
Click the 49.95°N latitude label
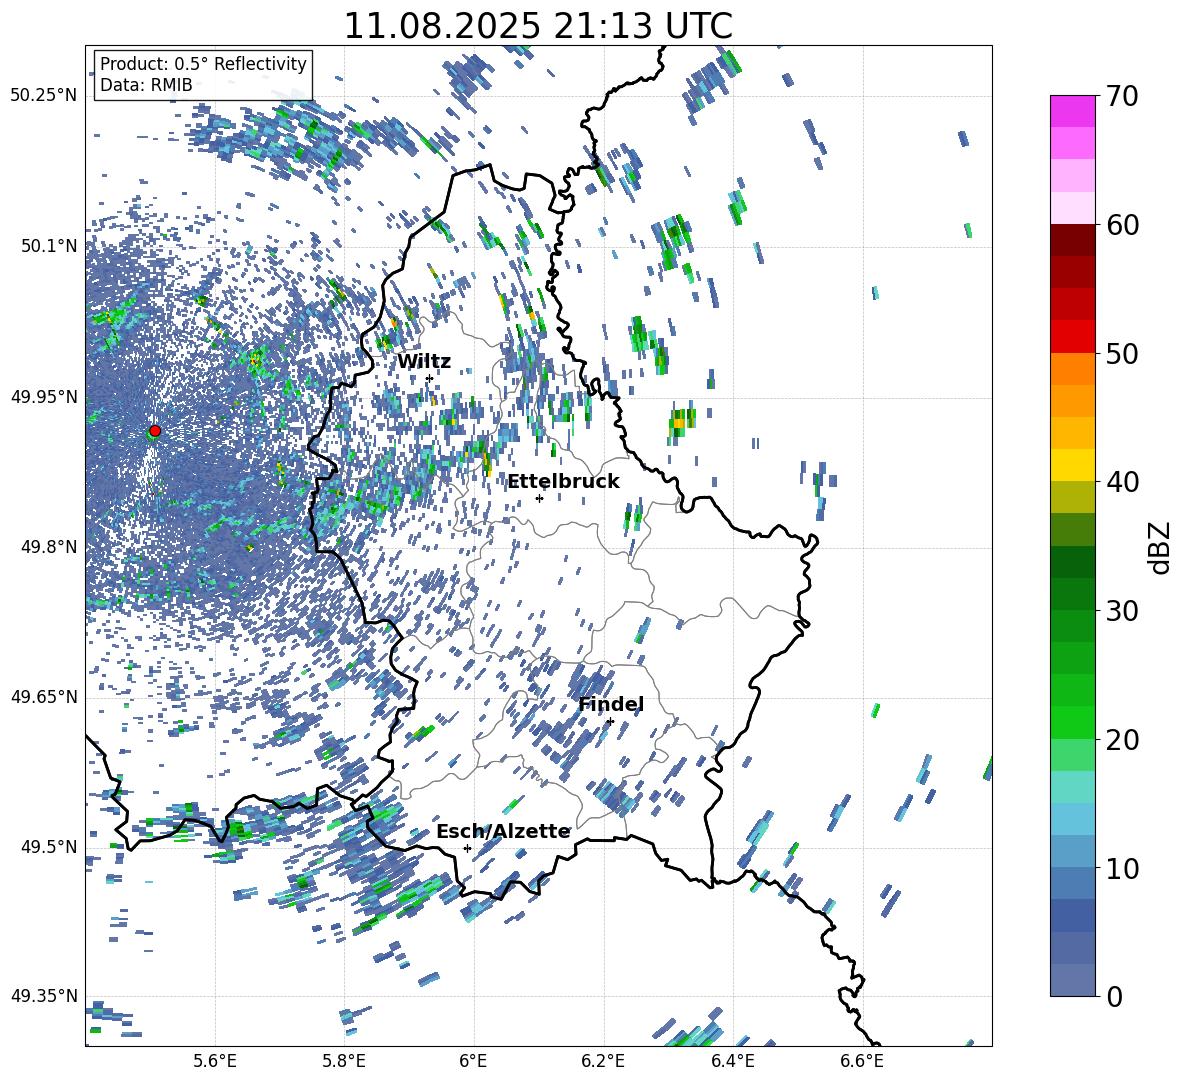pos(44,396)
